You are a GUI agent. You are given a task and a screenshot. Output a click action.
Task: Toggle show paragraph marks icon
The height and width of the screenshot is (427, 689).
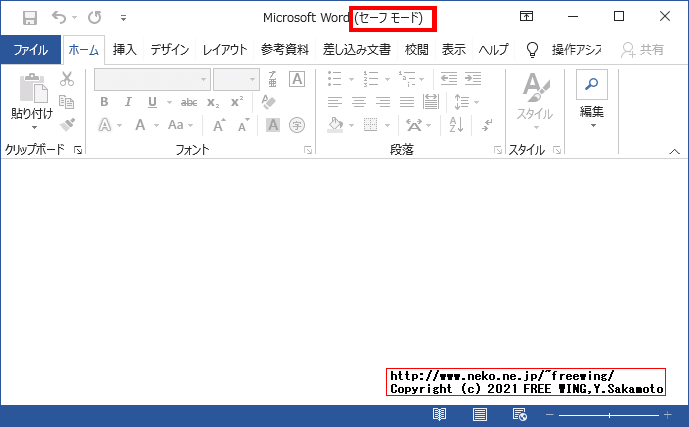pos(487,125)
